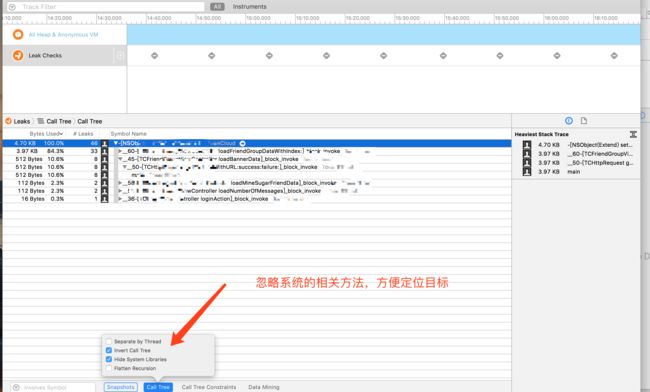The image size is (650, 392).
Task: Click the '3.97 KB' value in call tree
Action: coord(27,151)
